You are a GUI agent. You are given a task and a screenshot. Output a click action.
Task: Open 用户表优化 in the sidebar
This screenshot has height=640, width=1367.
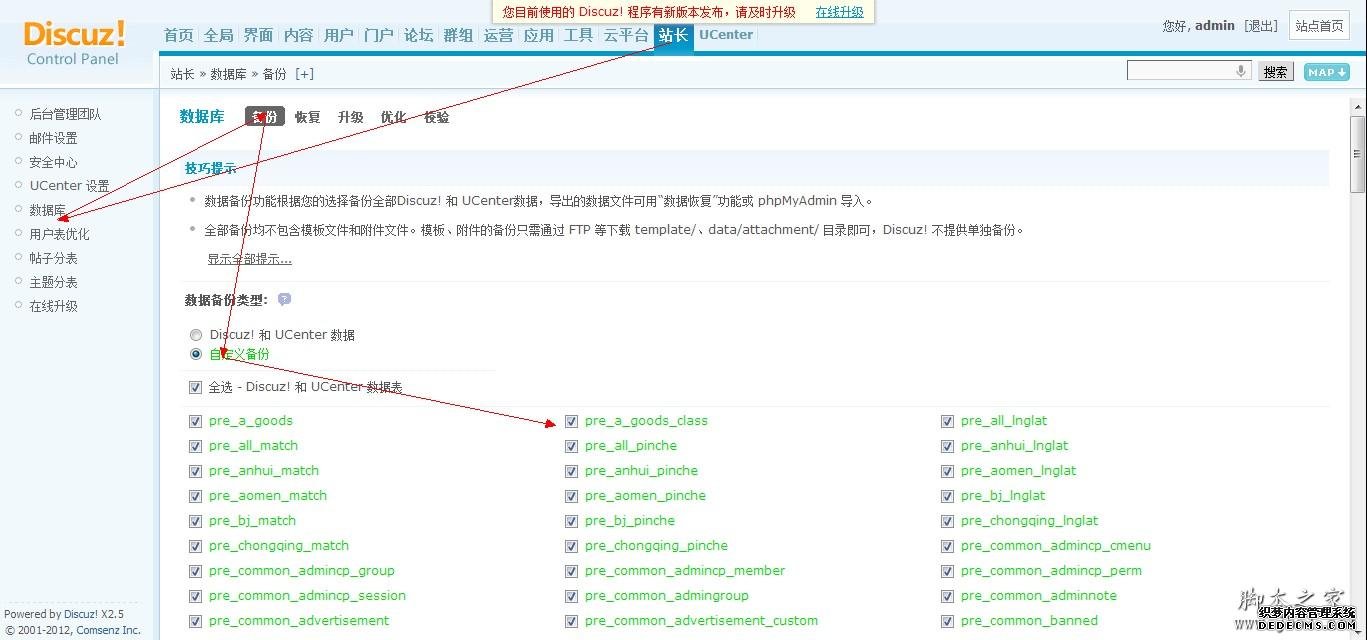pyautogui.click(x=59, y=234)
